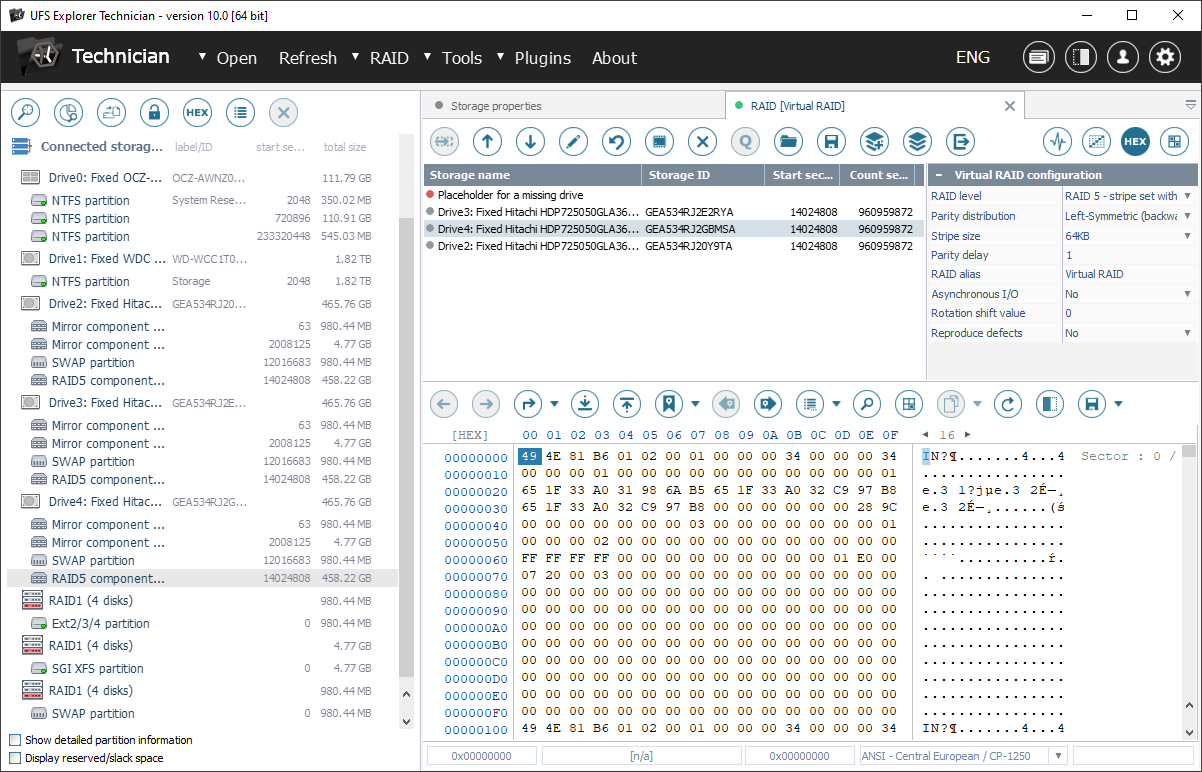Click the ENG language button
This screenshot has width=1202, height=772.
[x=973, y=58]
